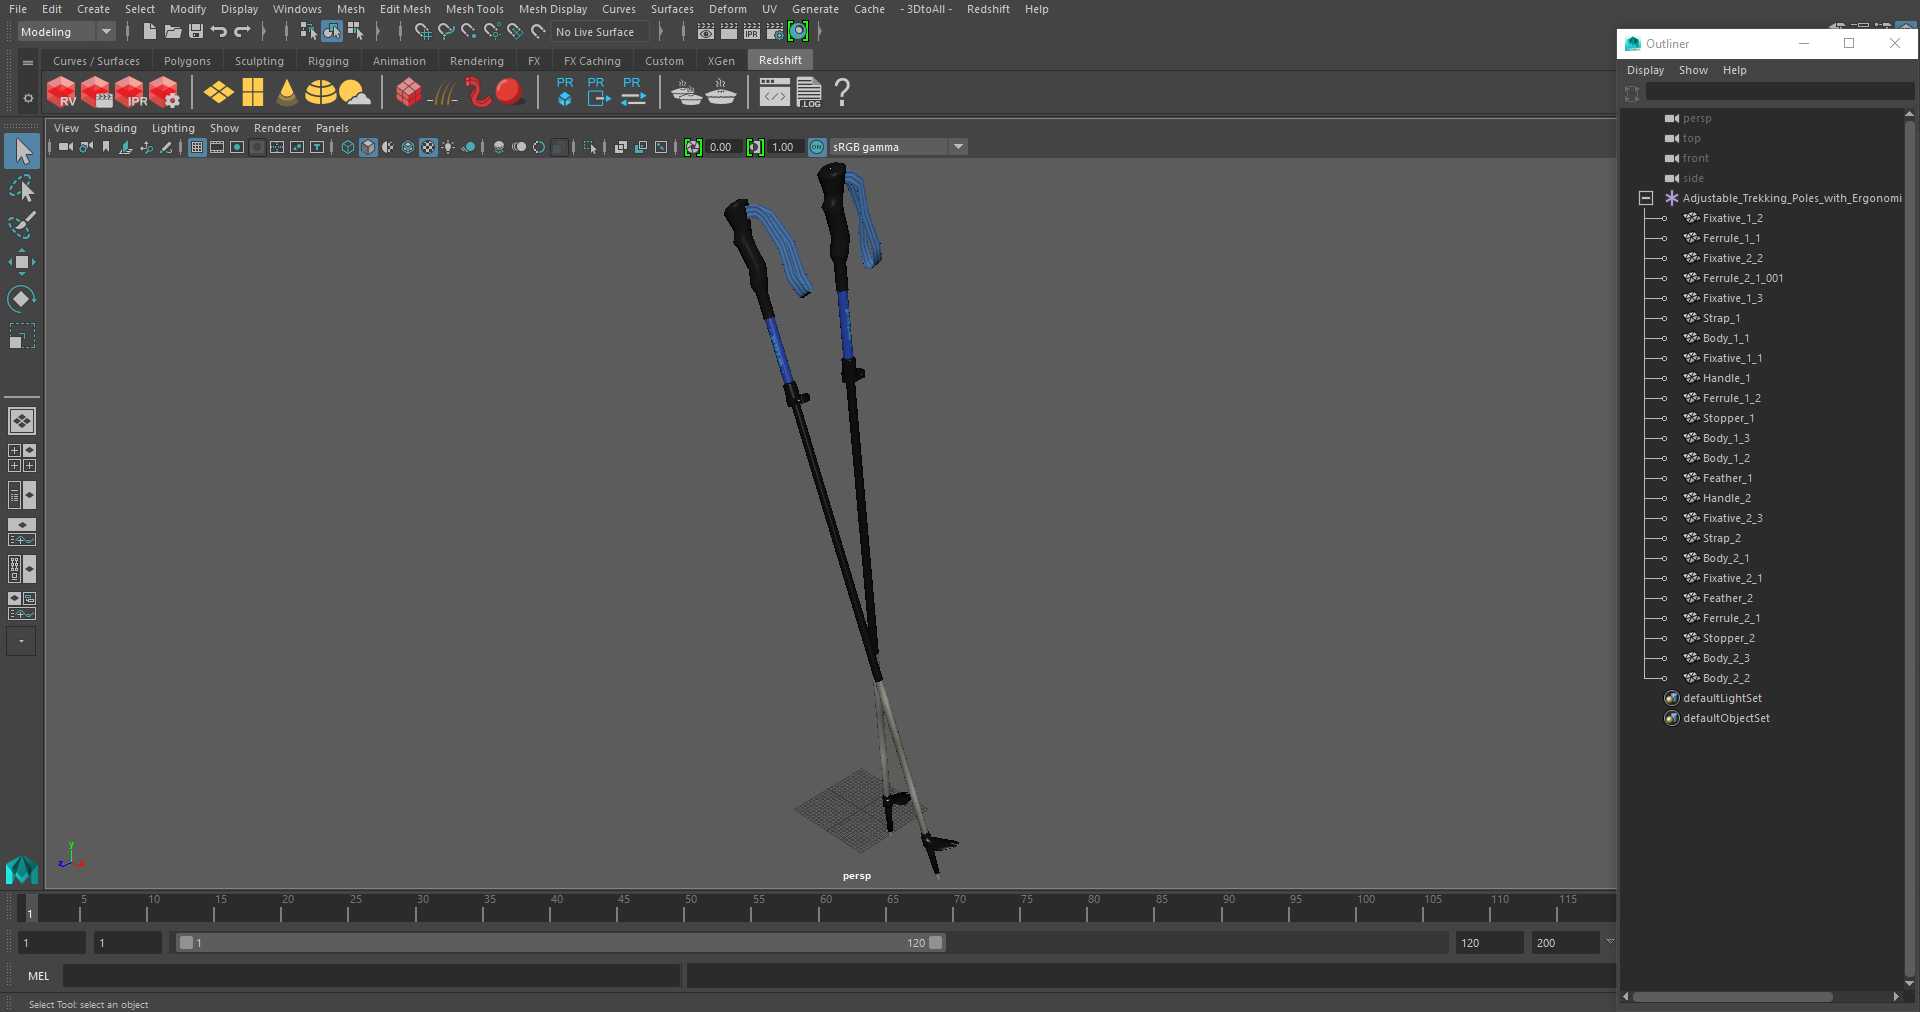Click No Live Surface field

tap(602, 32)
